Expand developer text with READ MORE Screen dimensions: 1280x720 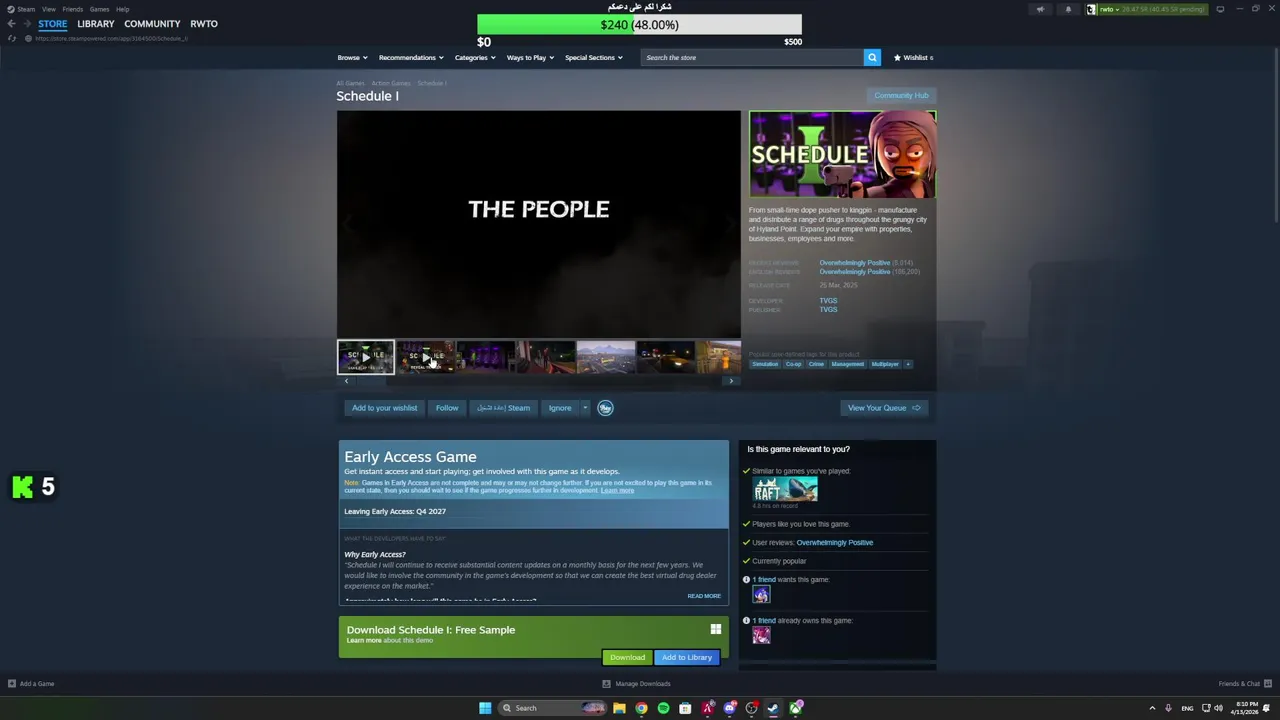(x=704, y=596)
